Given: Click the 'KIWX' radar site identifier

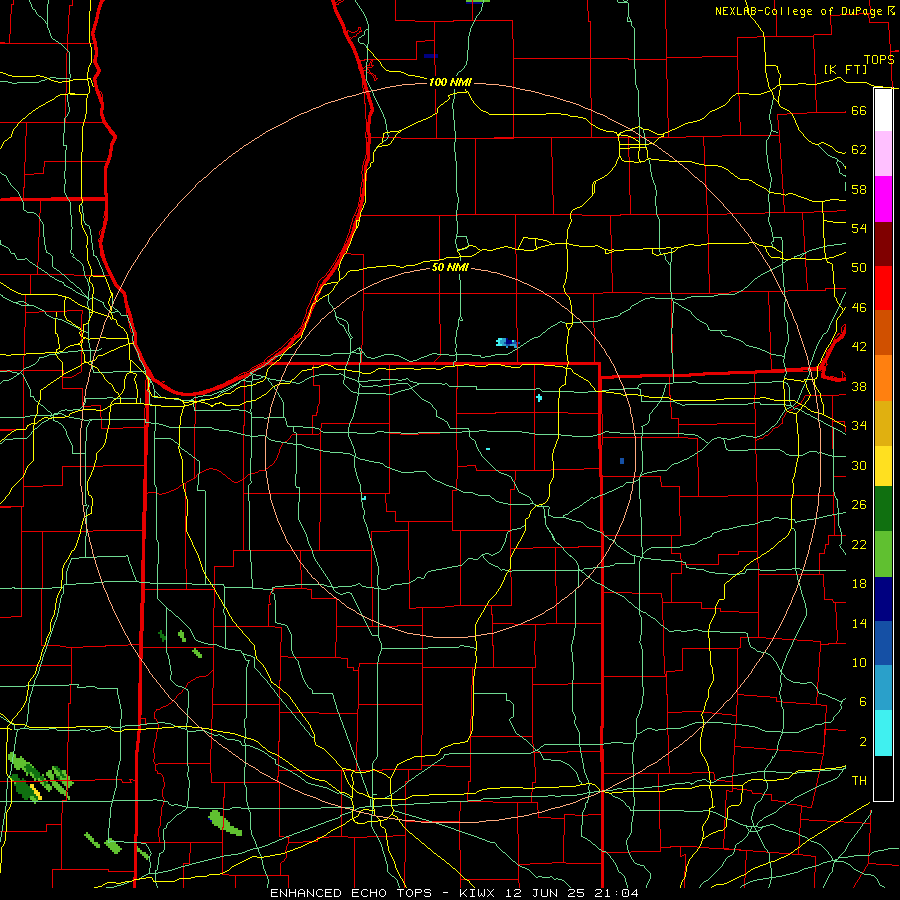Looking at the screenshot, I should coord(479,893).
